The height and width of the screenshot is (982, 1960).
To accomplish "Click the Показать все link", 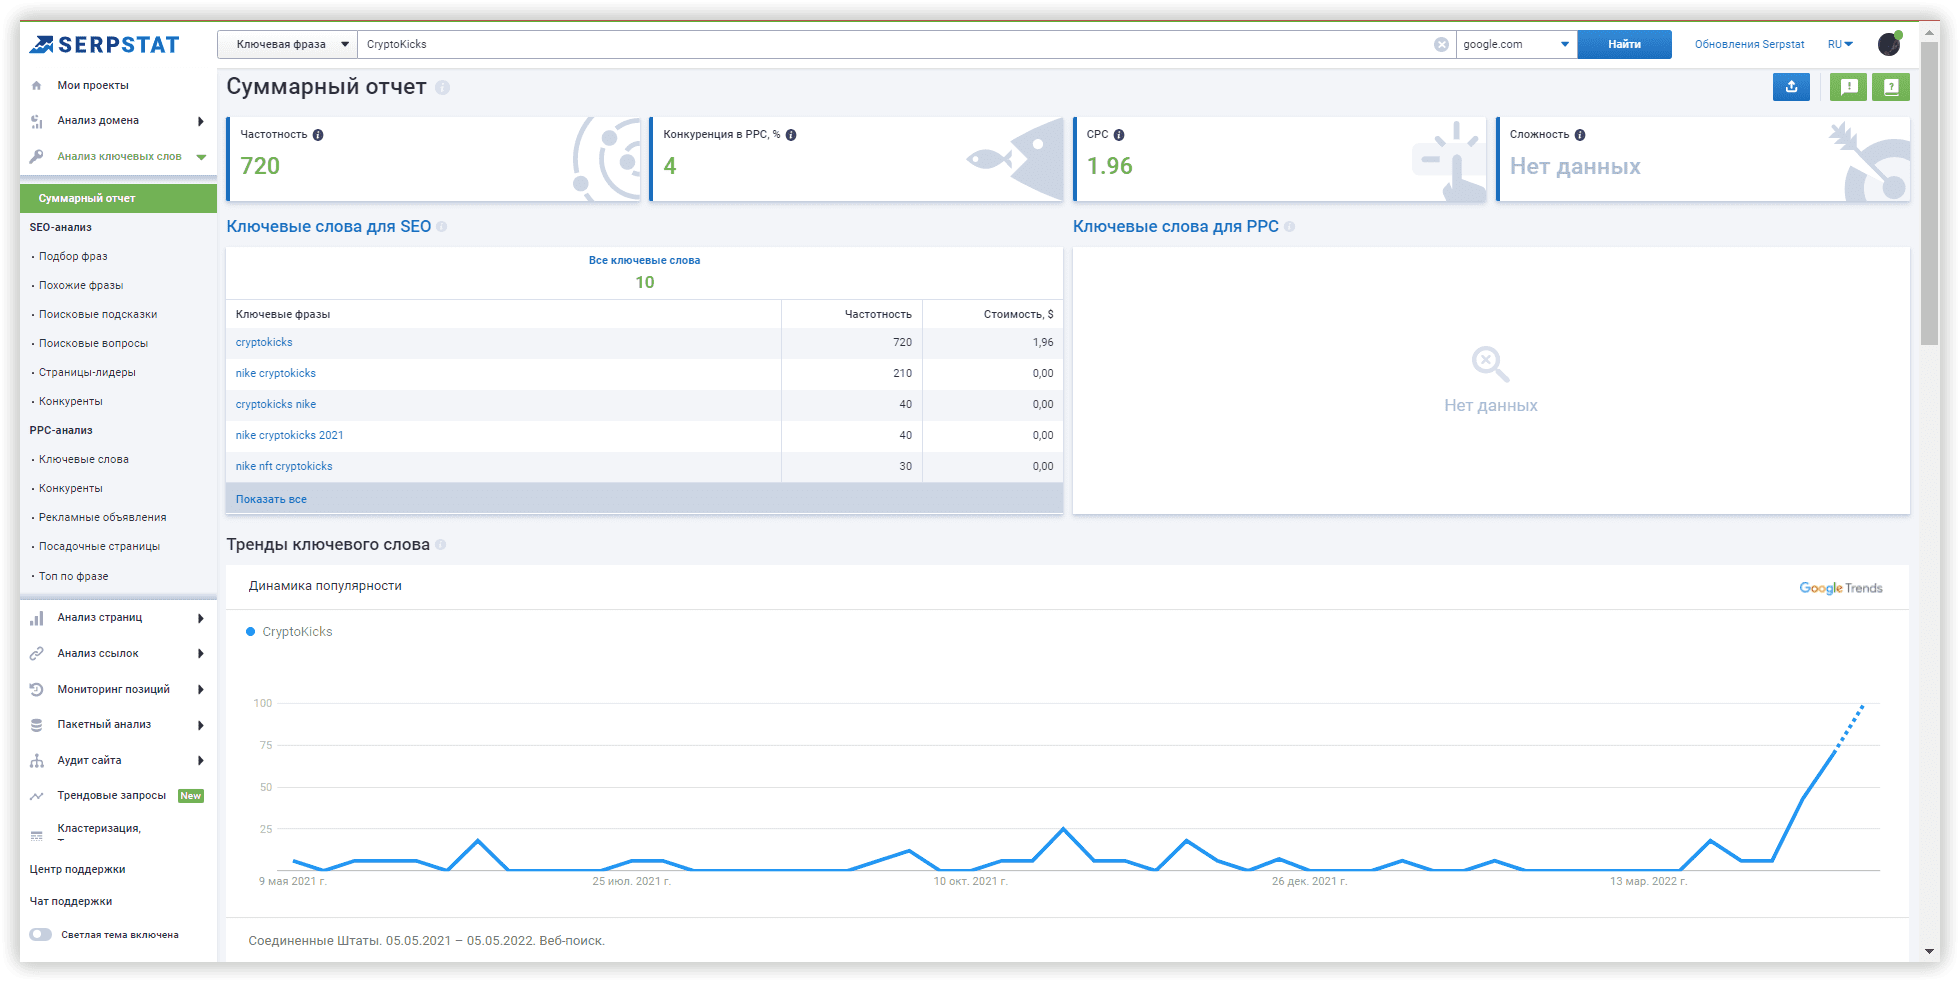I will (x=271, y=499).
